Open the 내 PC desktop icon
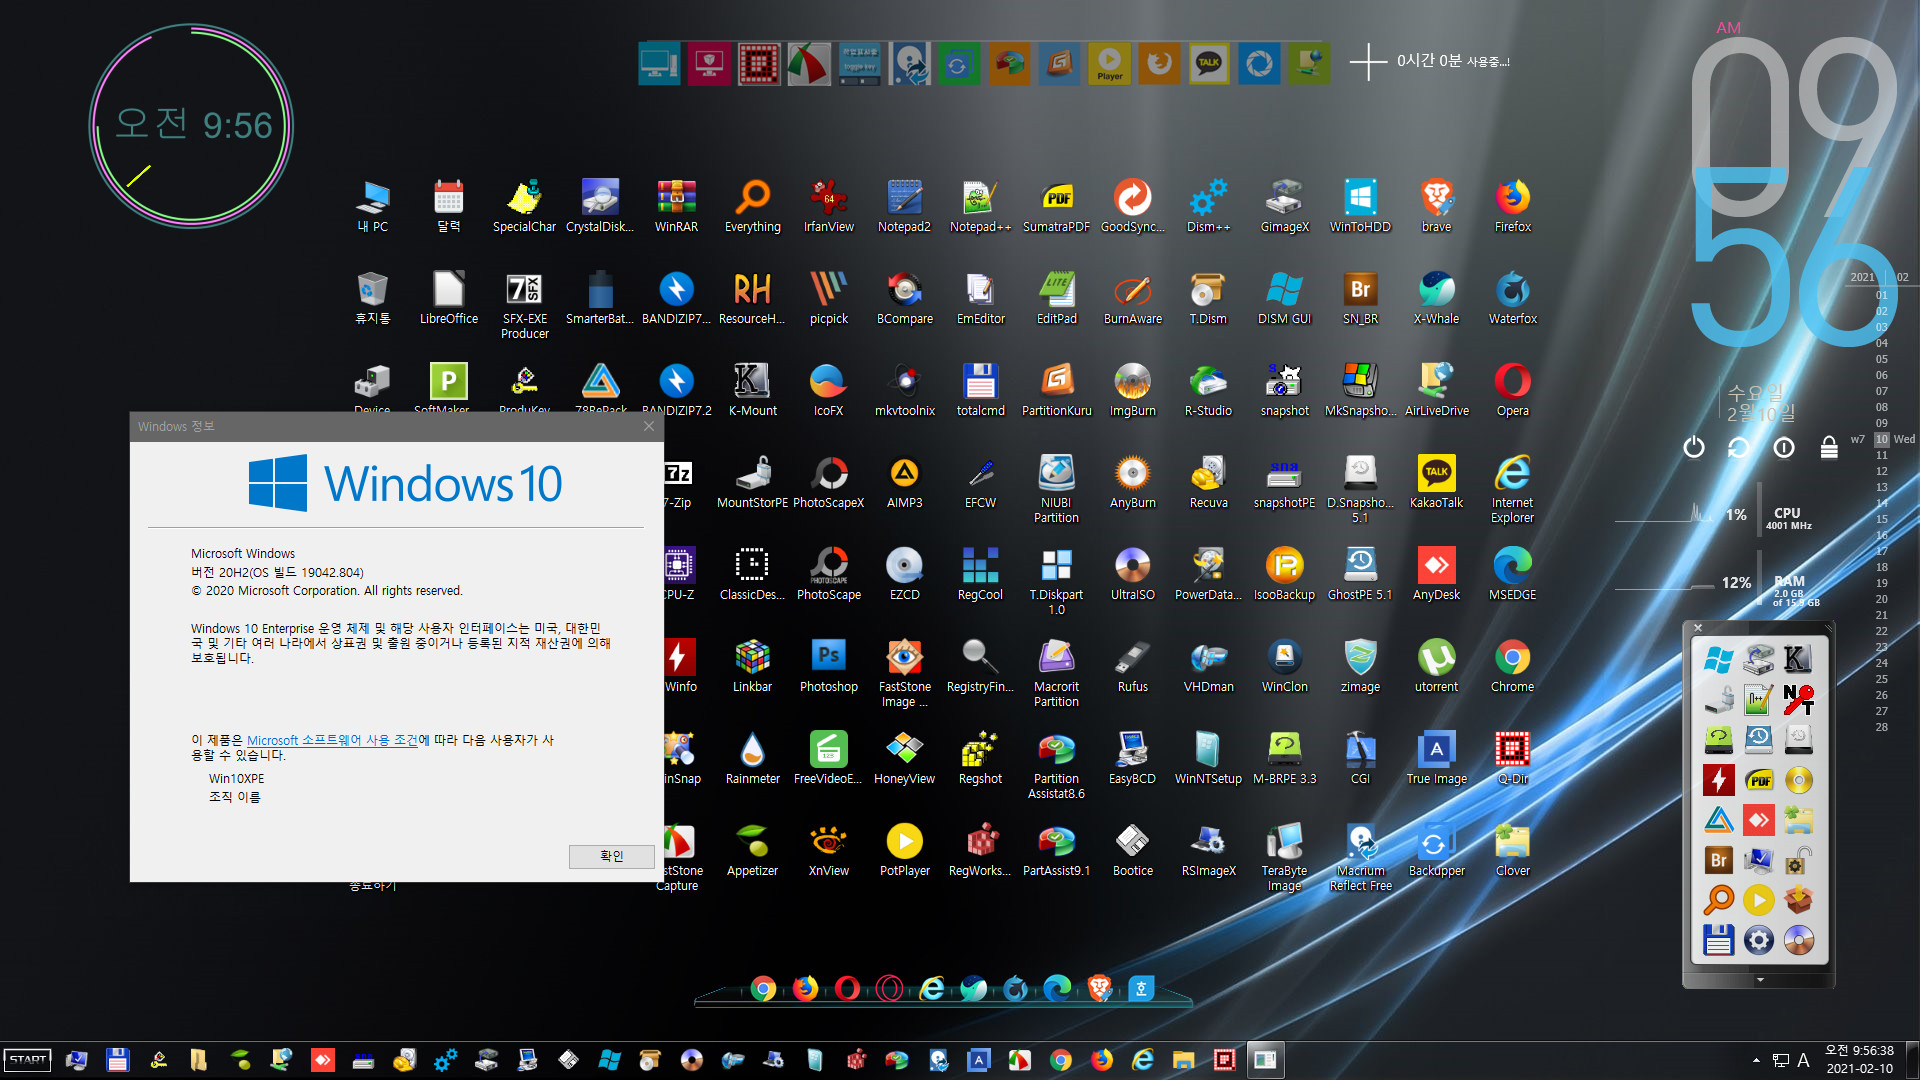Viewport: 1920px width, 1080px height. 372,206
